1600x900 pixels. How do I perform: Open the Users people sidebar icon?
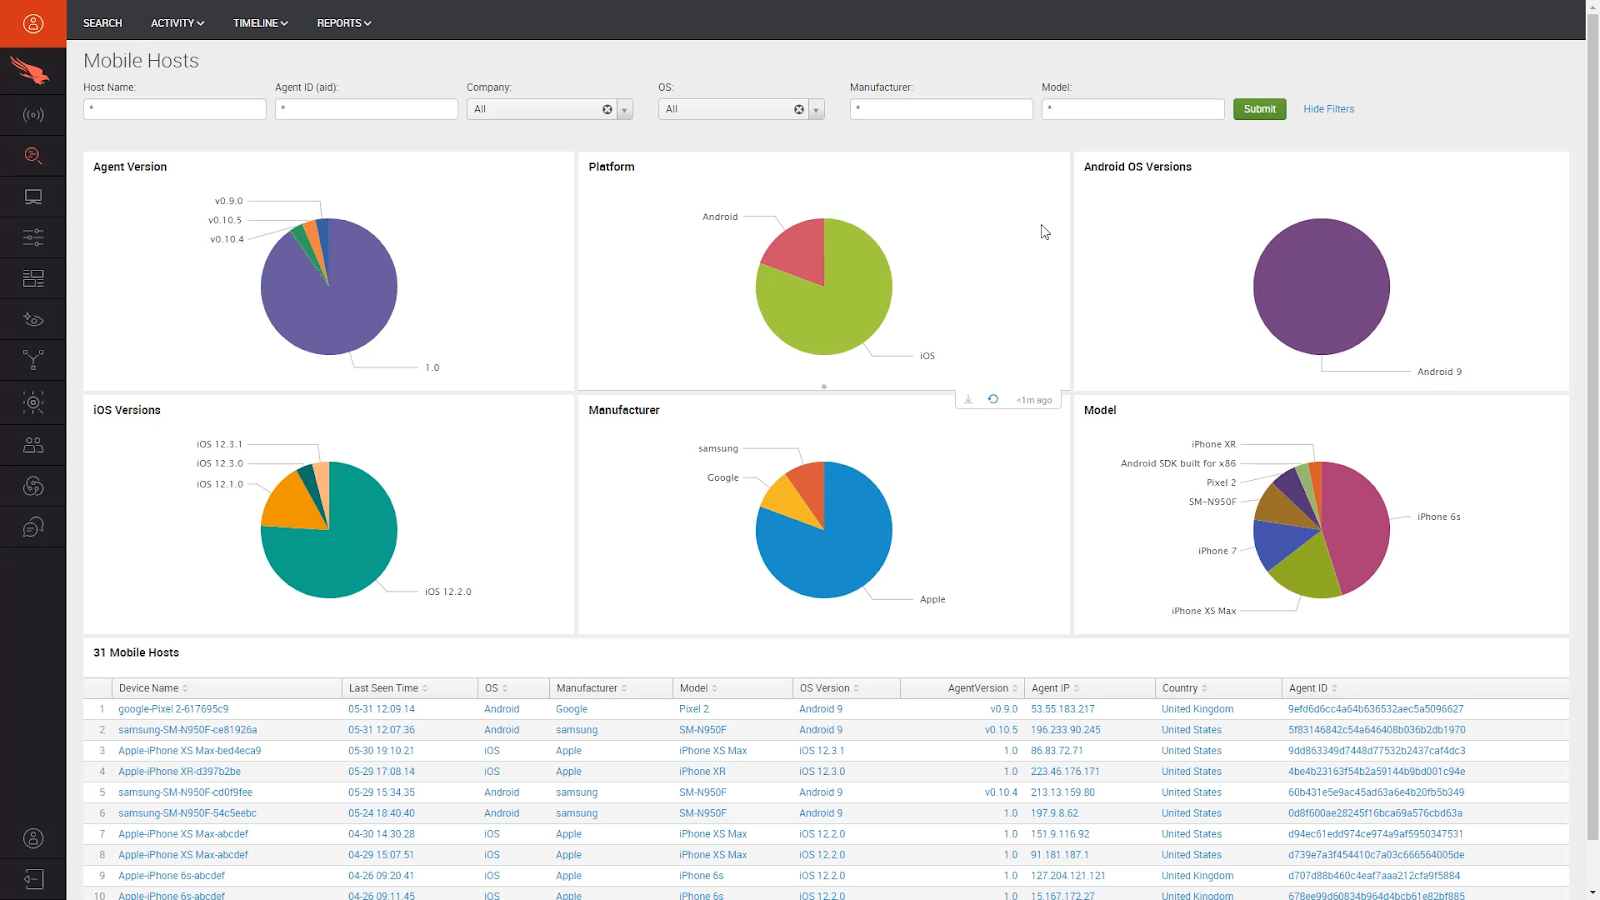coord(33,445)
